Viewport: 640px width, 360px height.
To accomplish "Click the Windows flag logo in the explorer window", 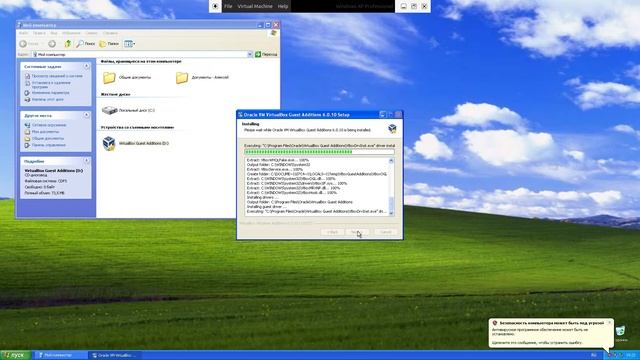I will click(x=273, y=33).
